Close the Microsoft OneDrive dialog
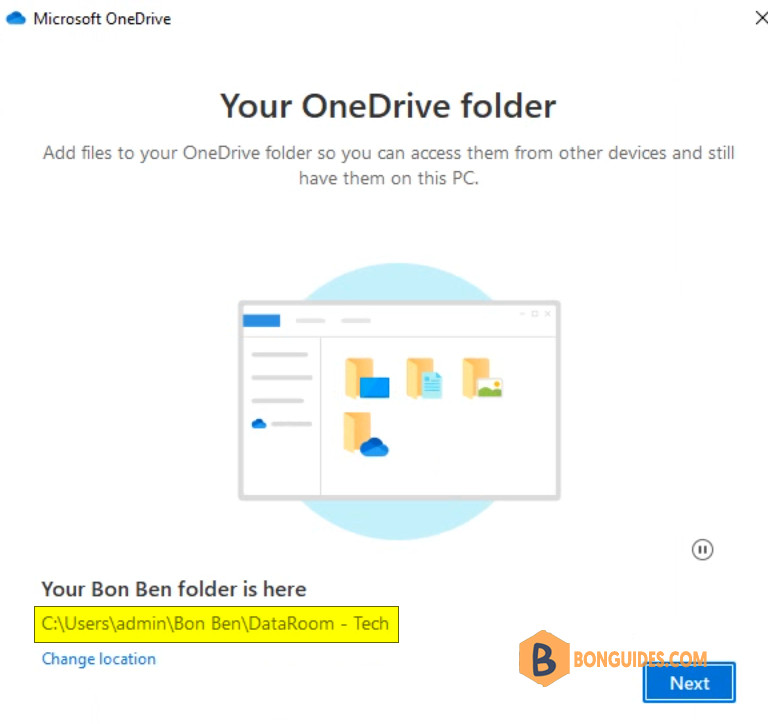Screen dimensions: 768x724 tap(761, 18)
